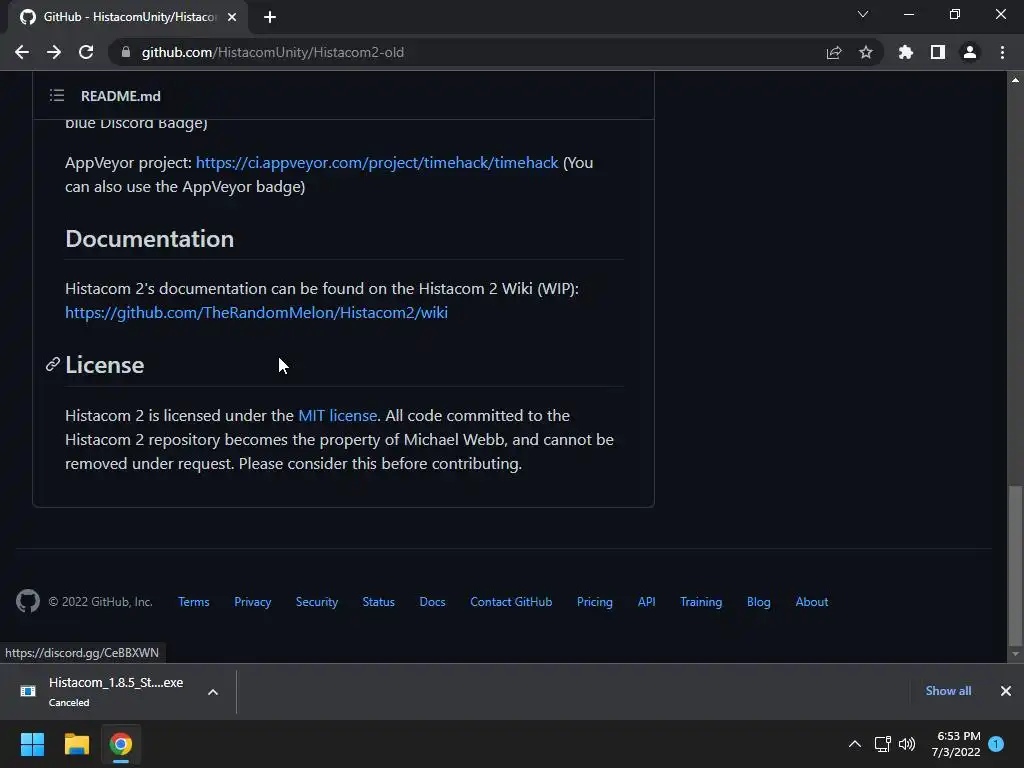Open the Terms footer link
This screenshot has width=1024, height=768.
[194, 601]
